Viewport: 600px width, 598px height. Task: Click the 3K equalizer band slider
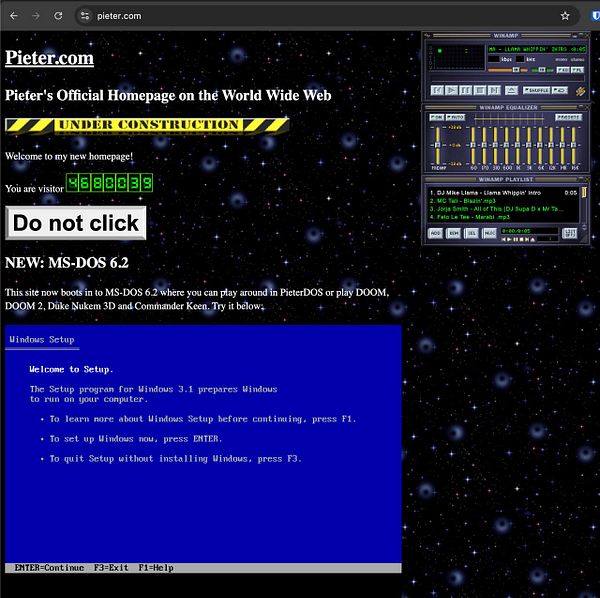[x=529, y=145]
